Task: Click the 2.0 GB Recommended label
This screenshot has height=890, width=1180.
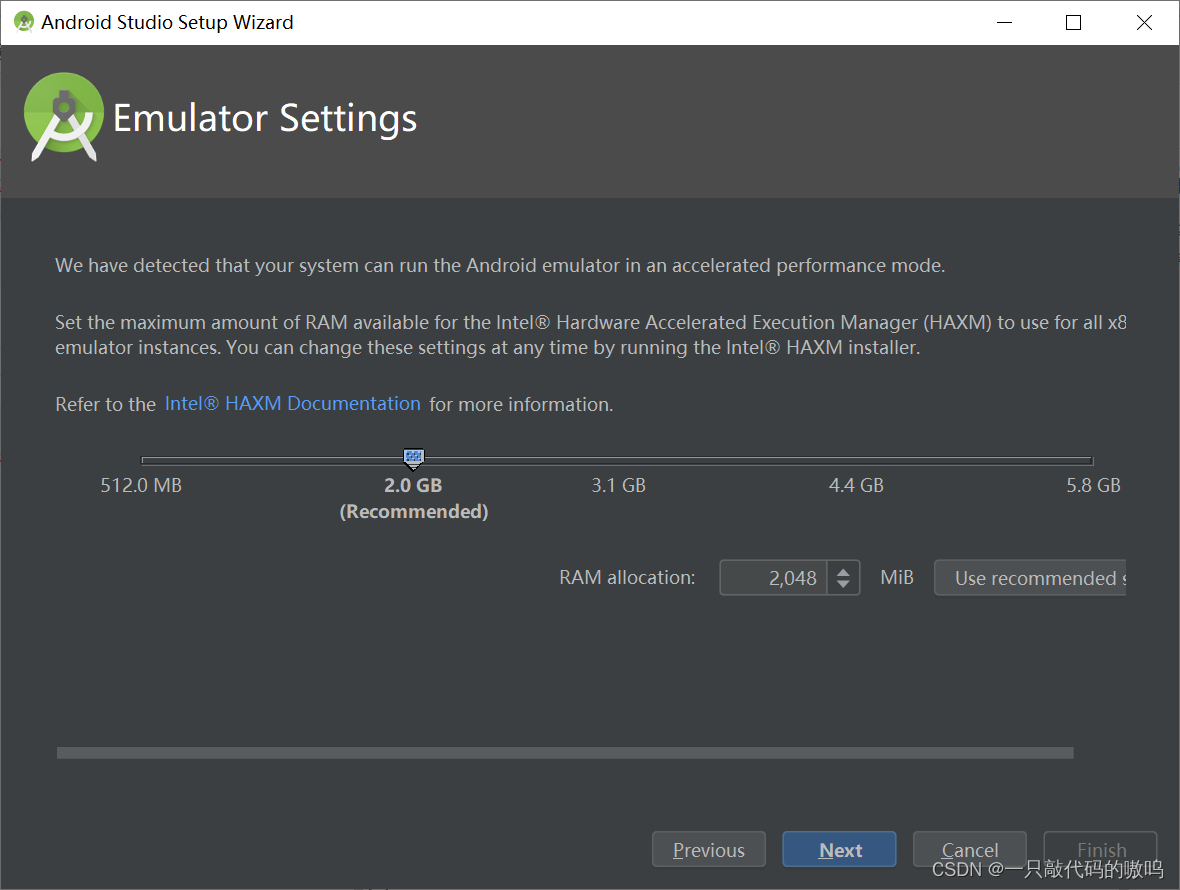Action: coord(413,498)
